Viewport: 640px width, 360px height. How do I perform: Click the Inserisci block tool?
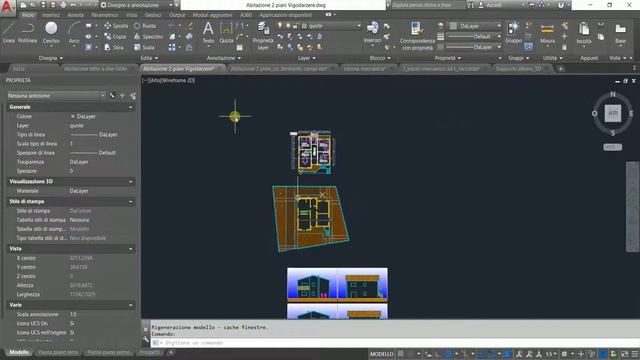(372, 33)
